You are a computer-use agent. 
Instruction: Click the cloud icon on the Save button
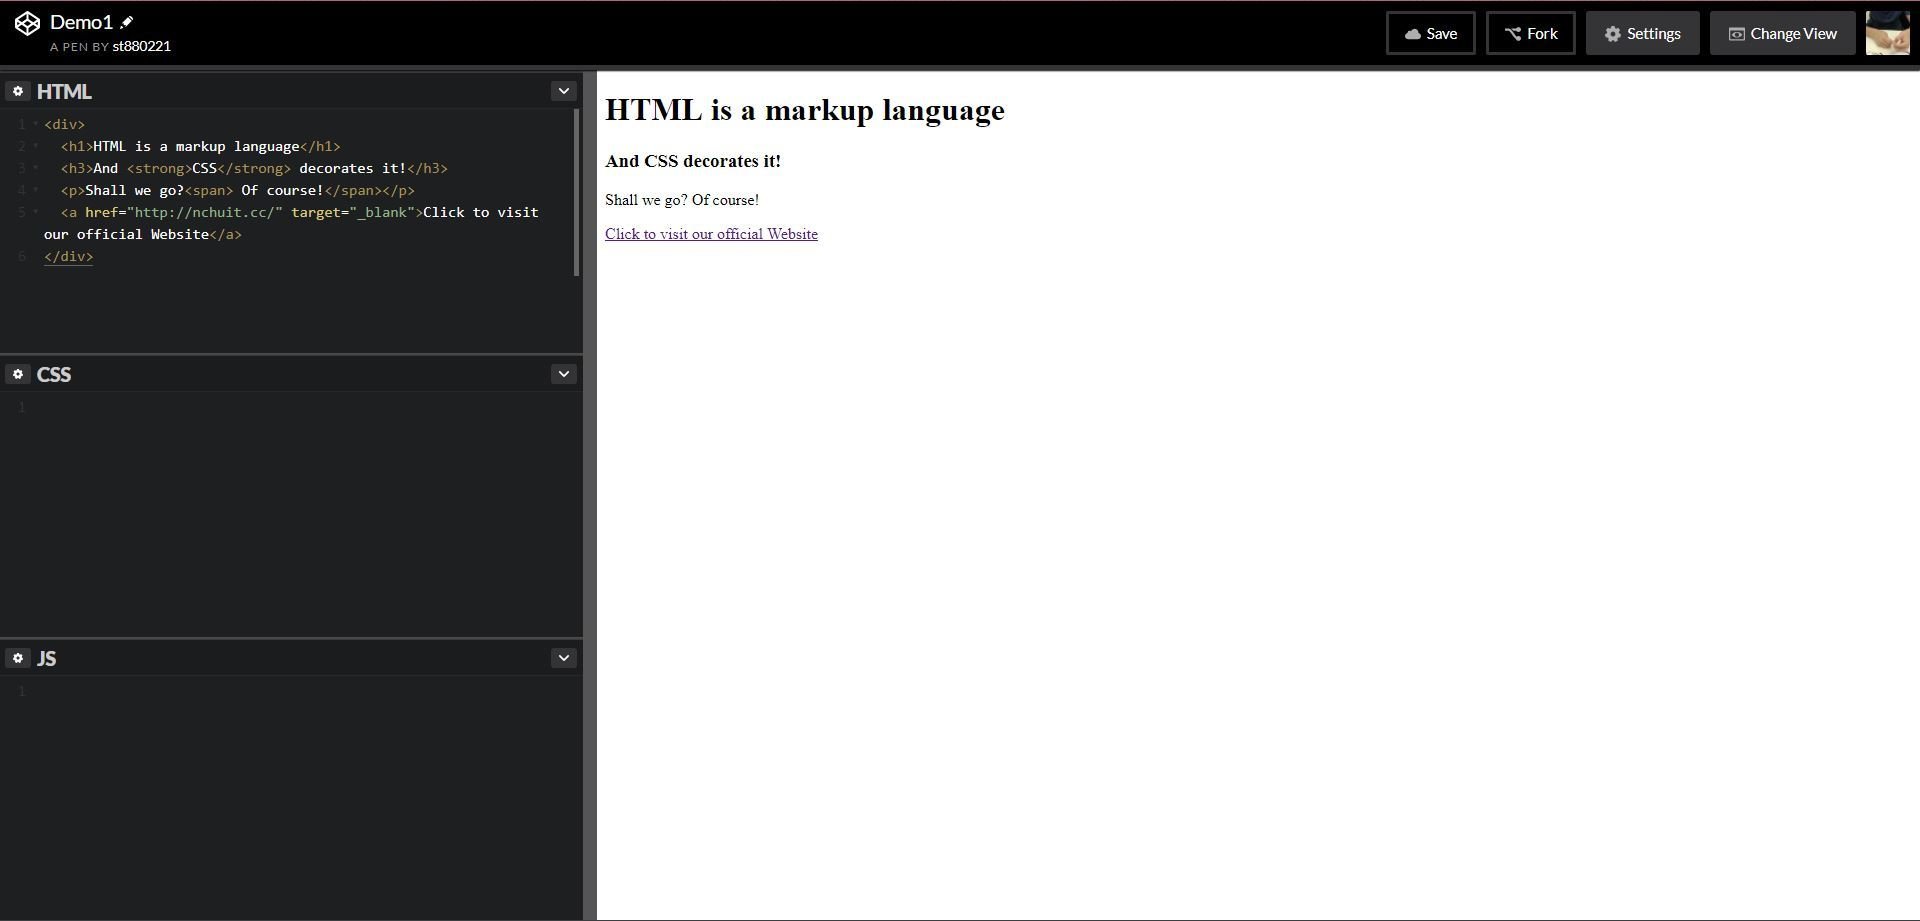click(x=1412, y=33)
